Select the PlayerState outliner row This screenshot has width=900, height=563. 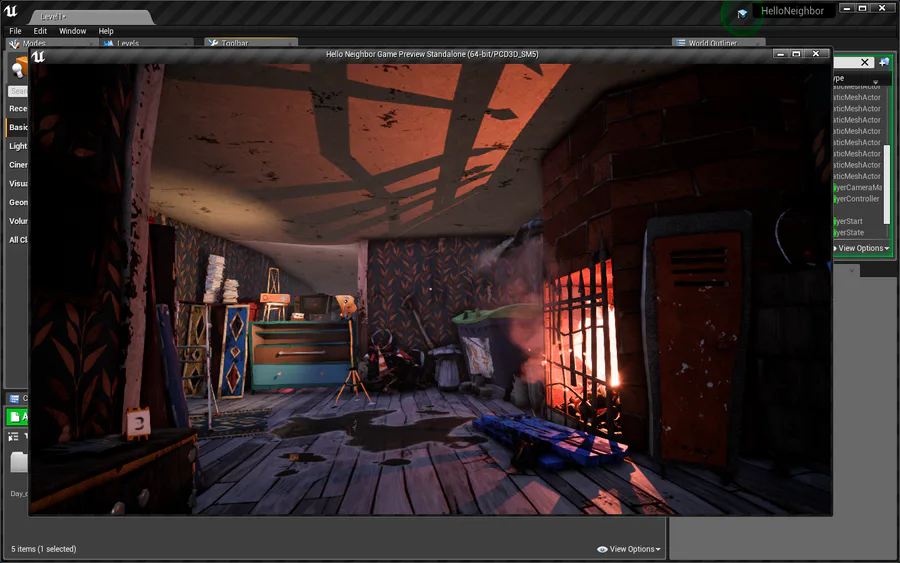858,232
